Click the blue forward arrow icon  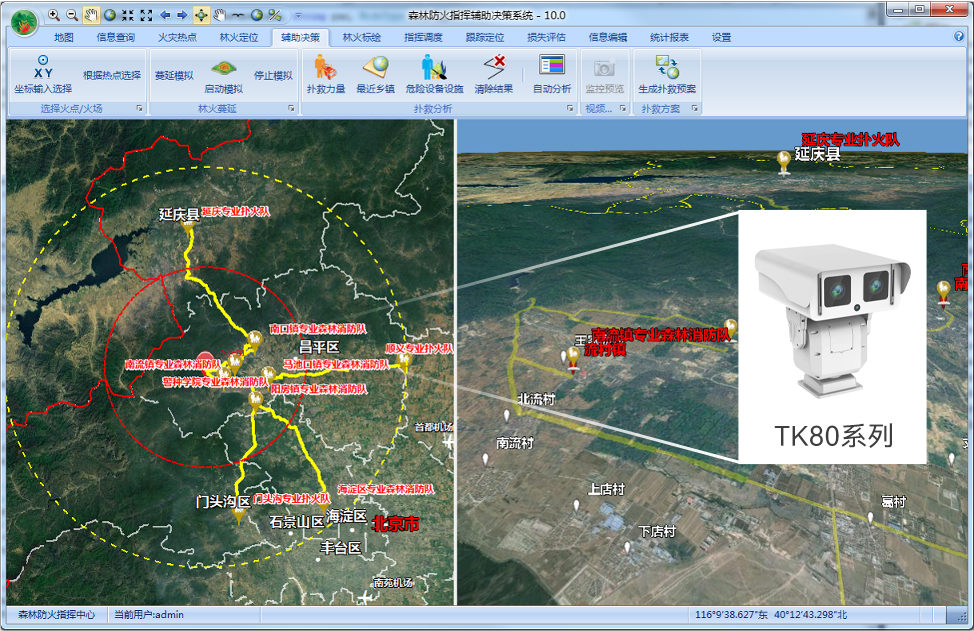tap(182, 15)
